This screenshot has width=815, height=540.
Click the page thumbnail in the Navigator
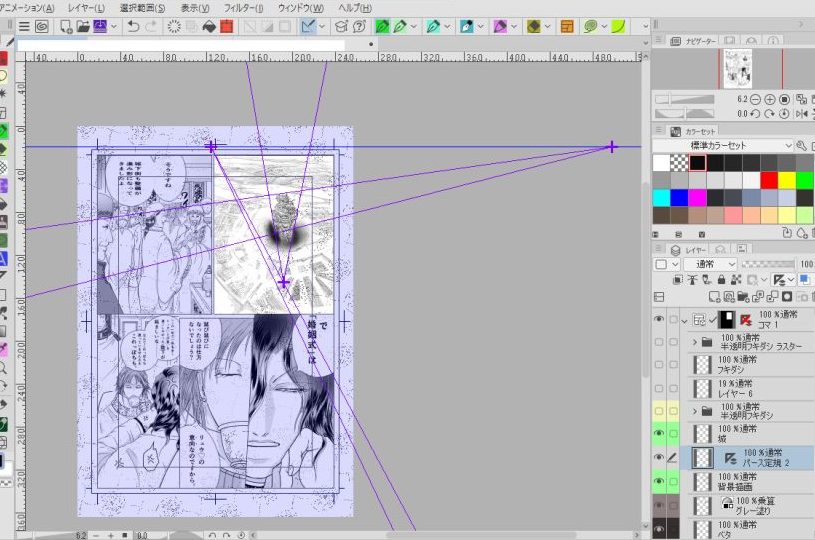[x=736, y=68]
